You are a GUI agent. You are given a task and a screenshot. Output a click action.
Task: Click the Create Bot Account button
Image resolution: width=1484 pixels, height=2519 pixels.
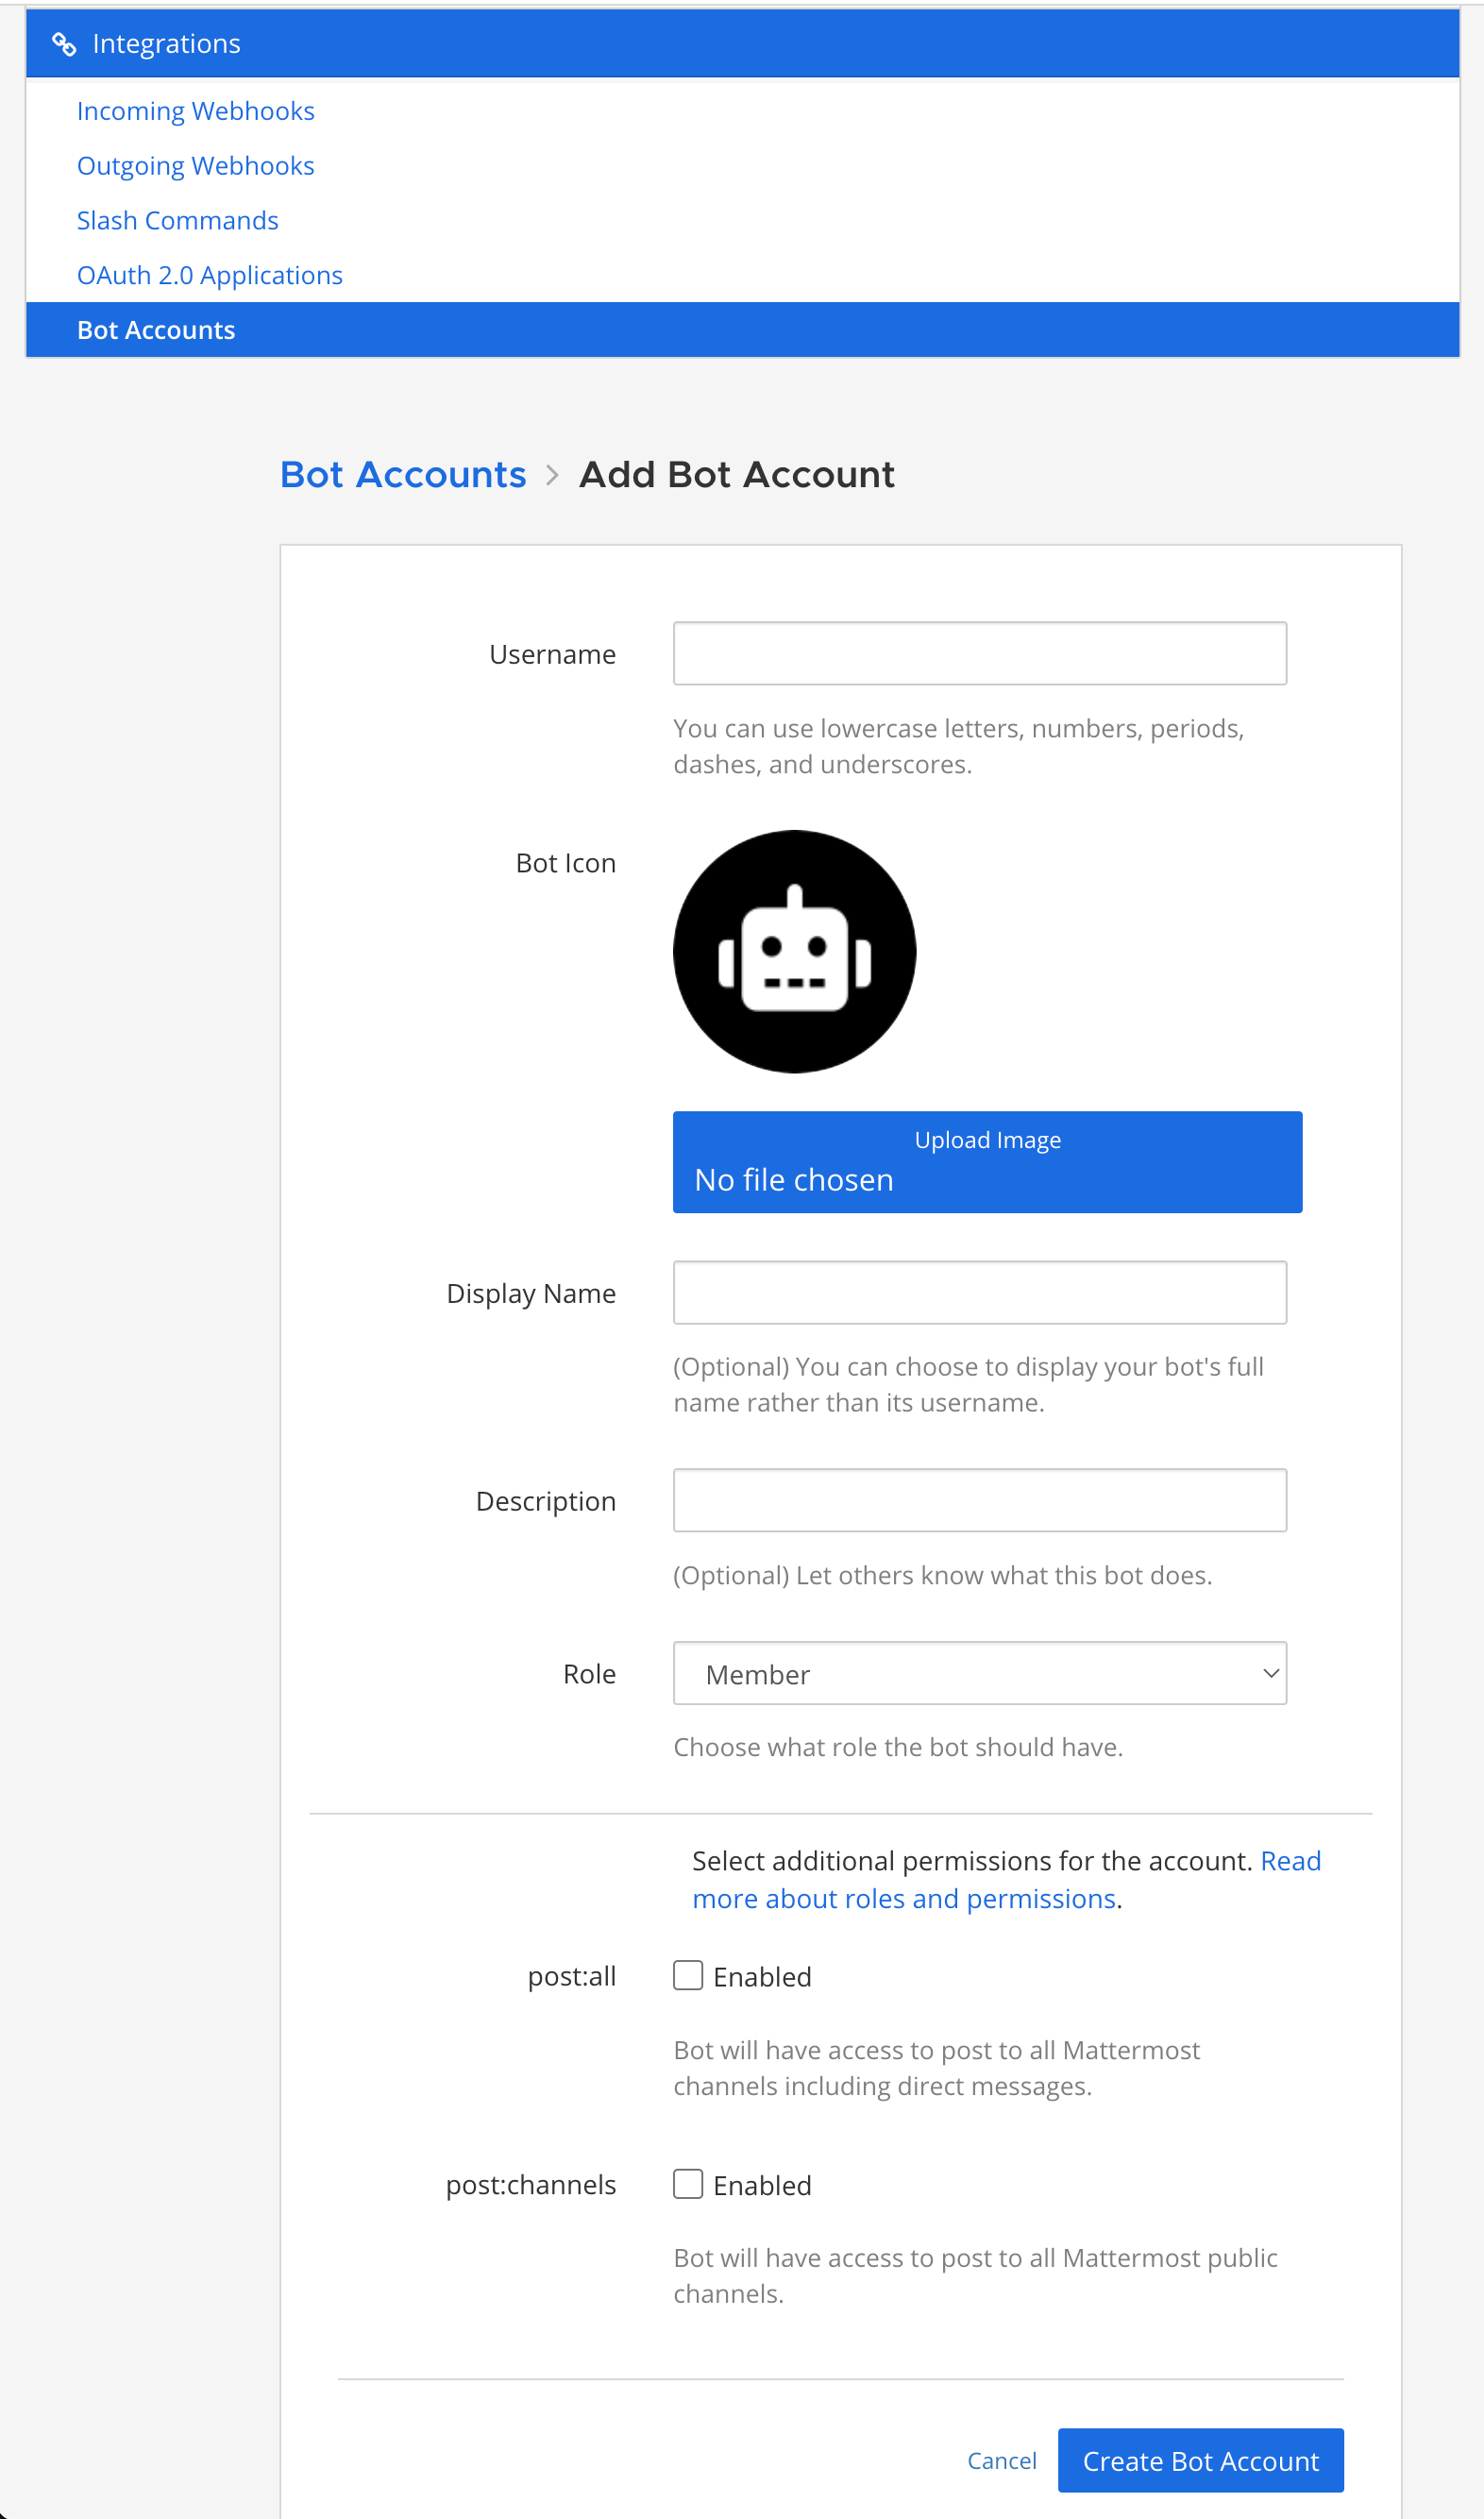click(x=1200, y=2460)
